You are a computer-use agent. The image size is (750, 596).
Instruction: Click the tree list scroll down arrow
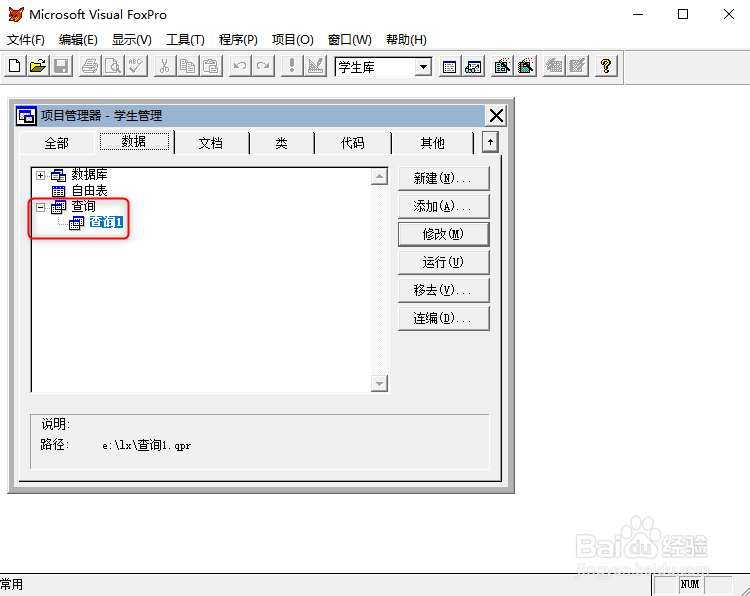tap(379, 383)
